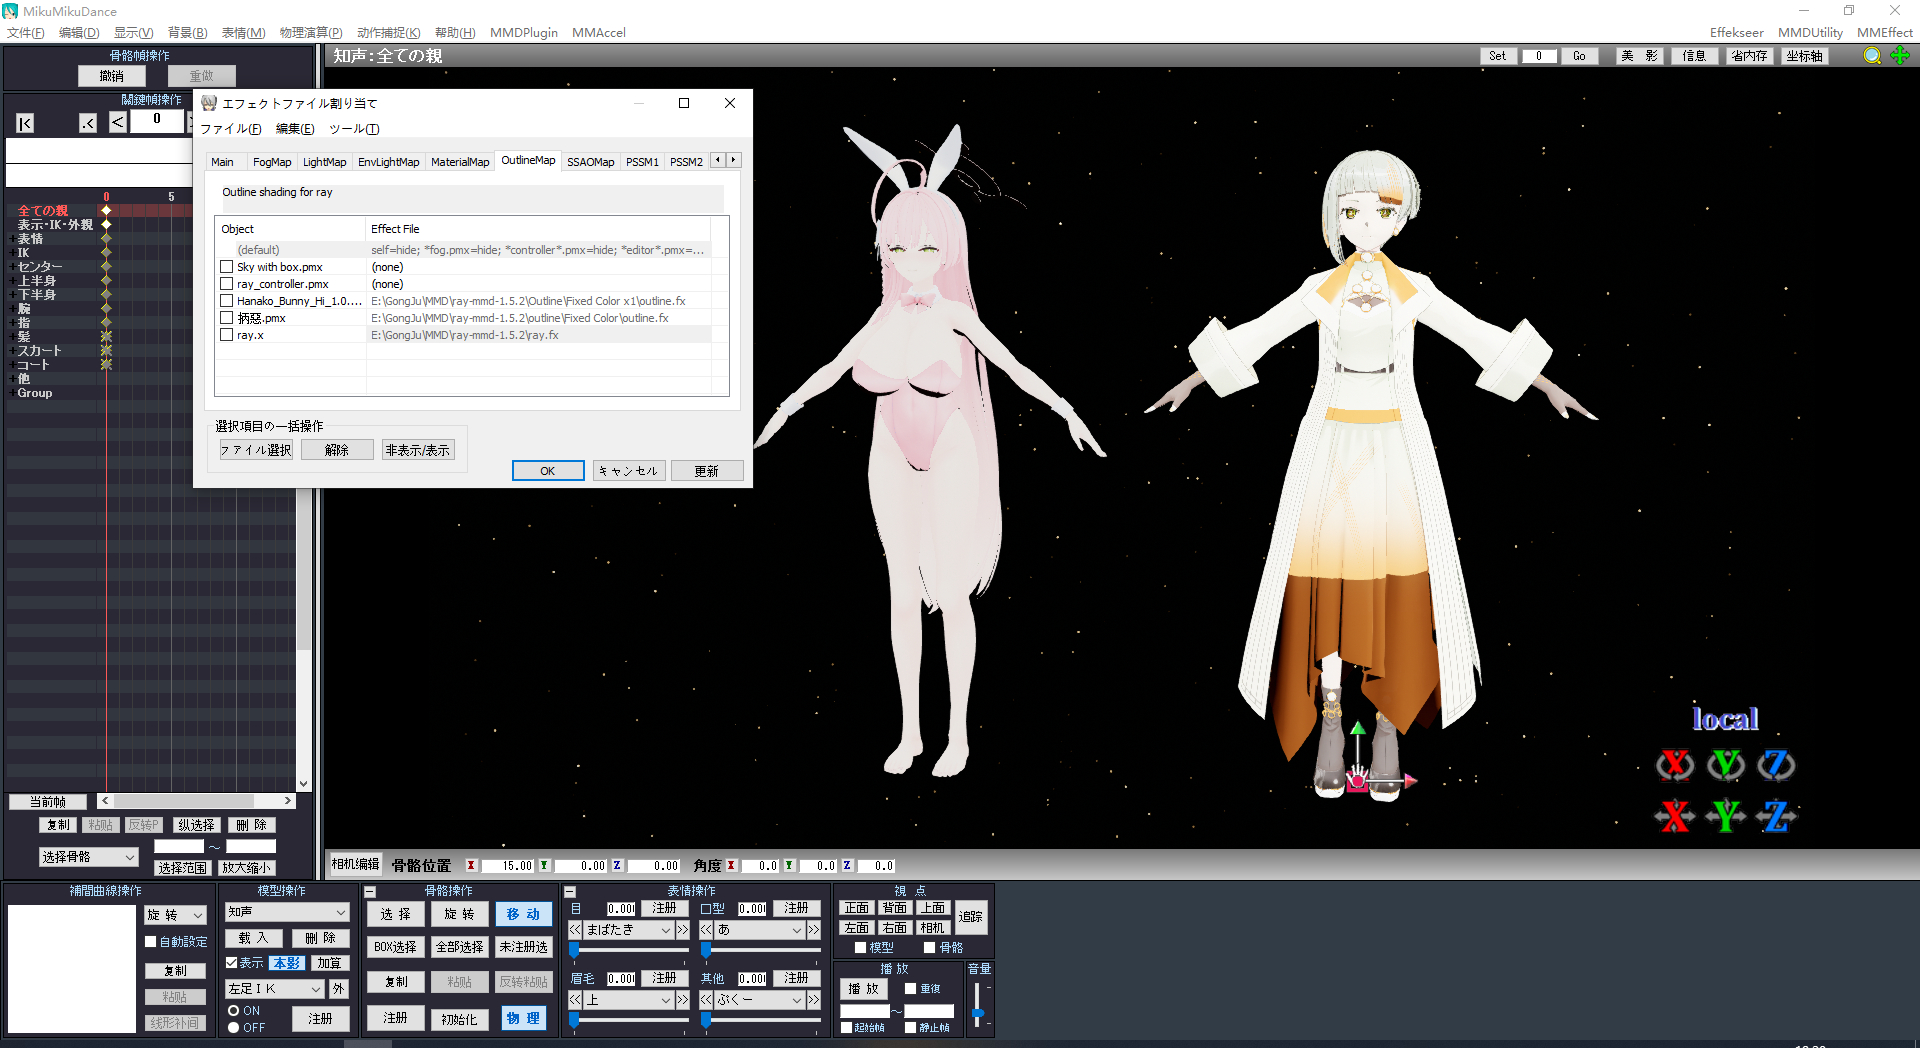Open the MMEffect menu
The width and height of the screenshot is (1920, 1048).
(x=1885, y=33)
